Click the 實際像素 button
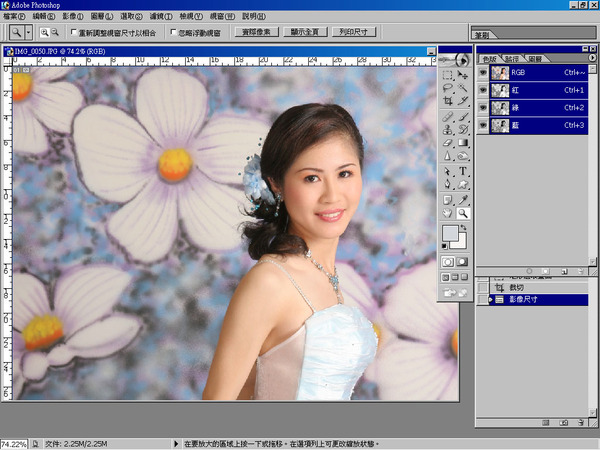The height and width of the screenshot is (450, 600). tap(259, 32)
